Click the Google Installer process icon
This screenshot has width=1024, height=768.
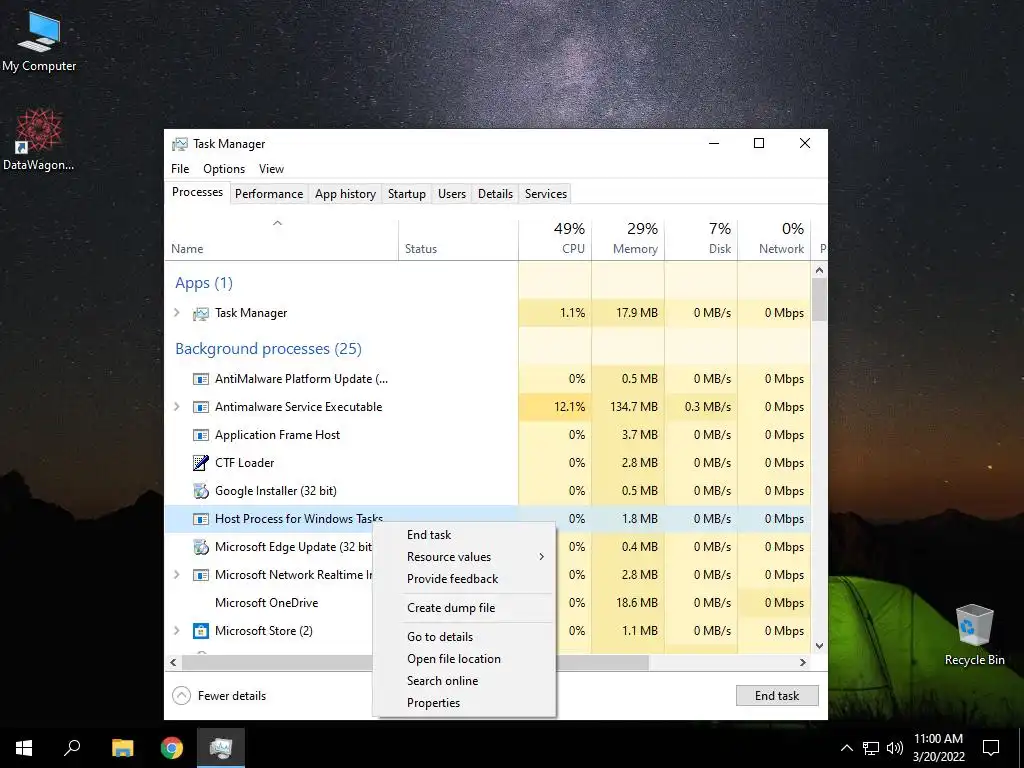tap(200, 491)
